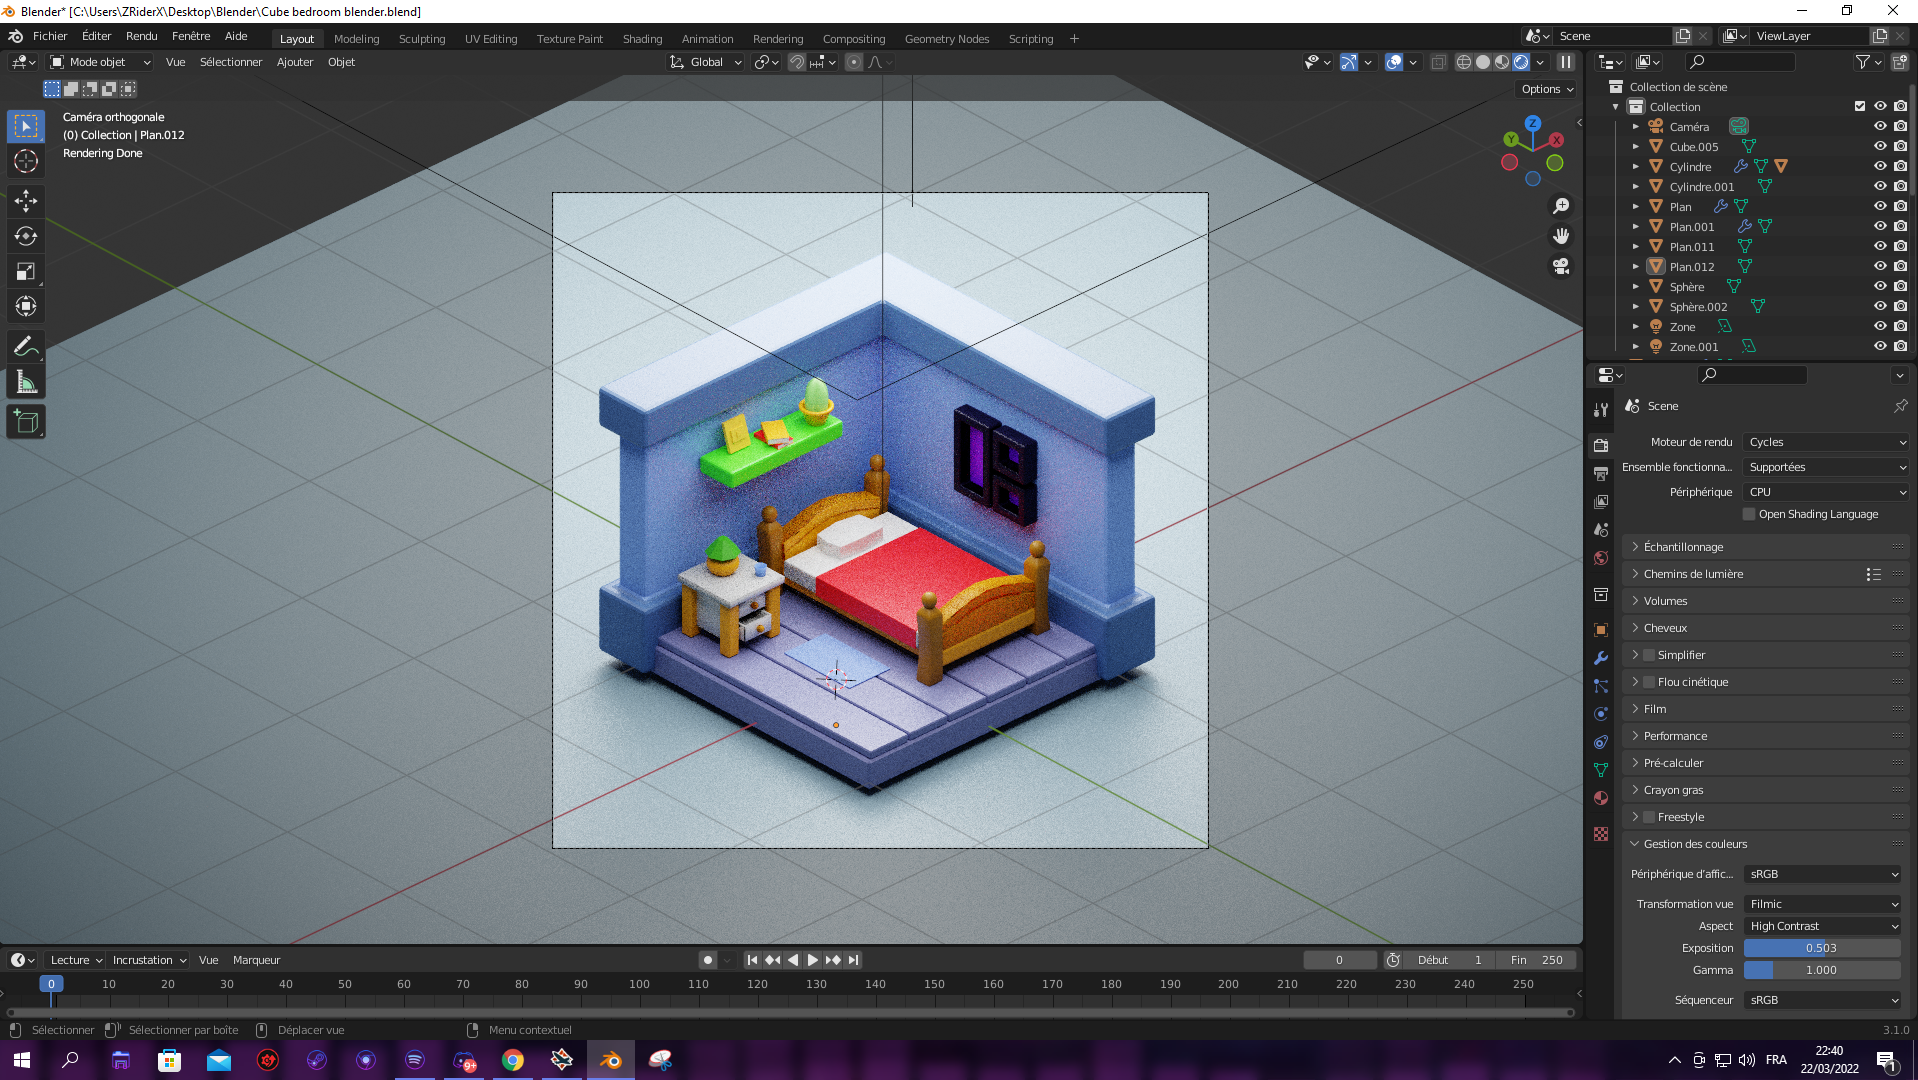Click the pan view hand icon

tap(1561, 236)
